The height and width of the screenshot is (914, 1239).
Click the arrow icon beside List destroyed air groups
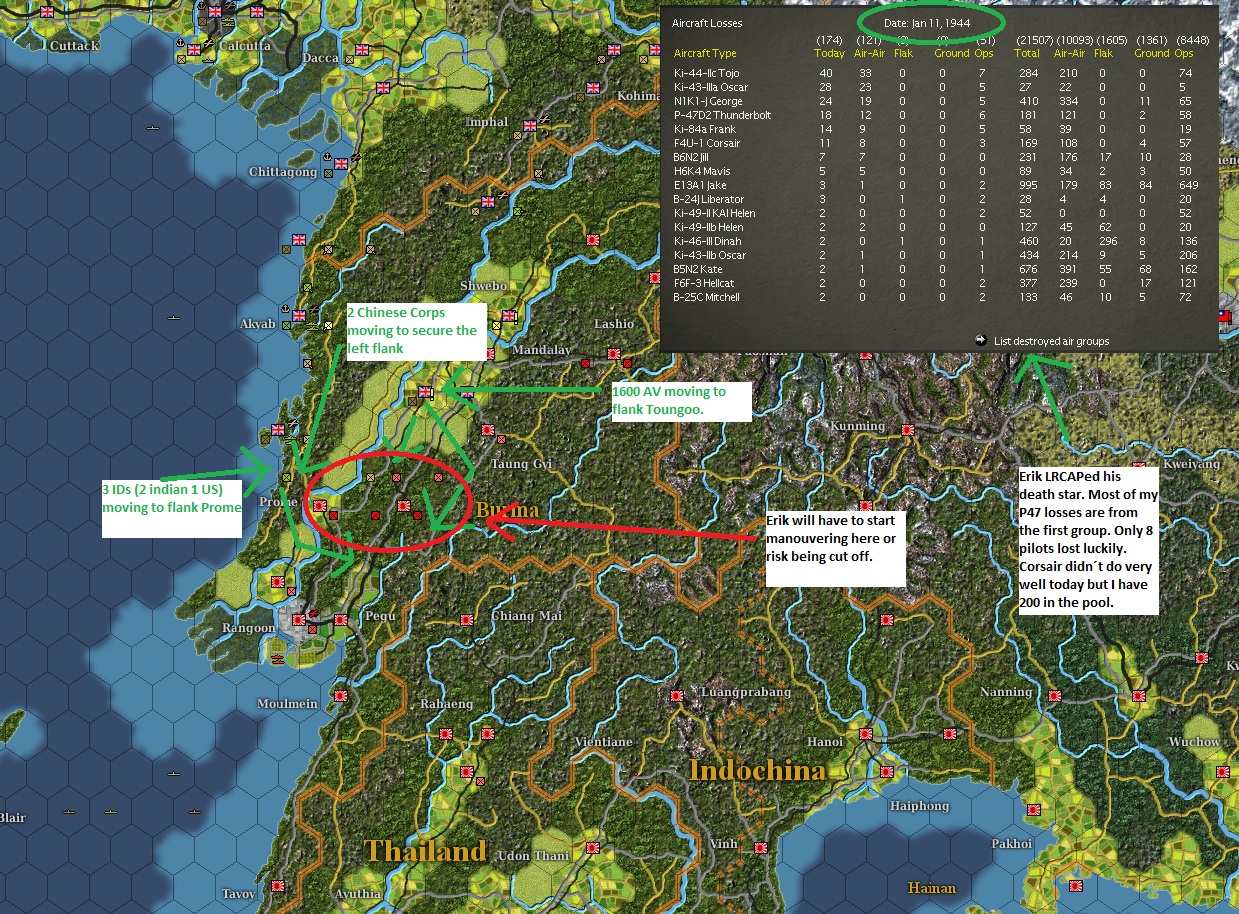click(980, 341)
